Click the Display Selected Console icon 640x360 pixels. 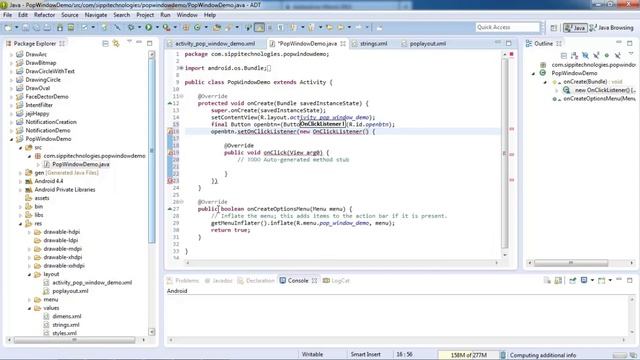(x=584, y=280)
